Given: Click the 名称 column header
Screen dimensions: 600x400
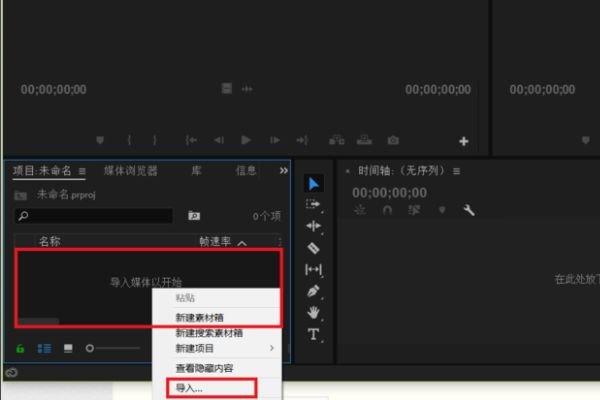Looking at the screenshot, I should click(x=50, y=242).
